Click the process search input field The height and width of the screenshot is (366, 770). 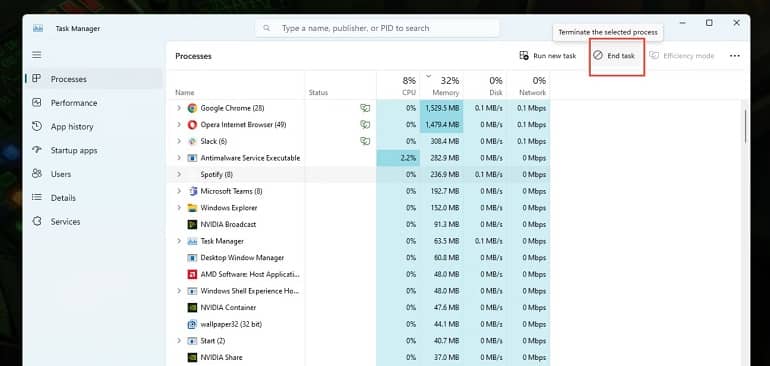(377, 28)
